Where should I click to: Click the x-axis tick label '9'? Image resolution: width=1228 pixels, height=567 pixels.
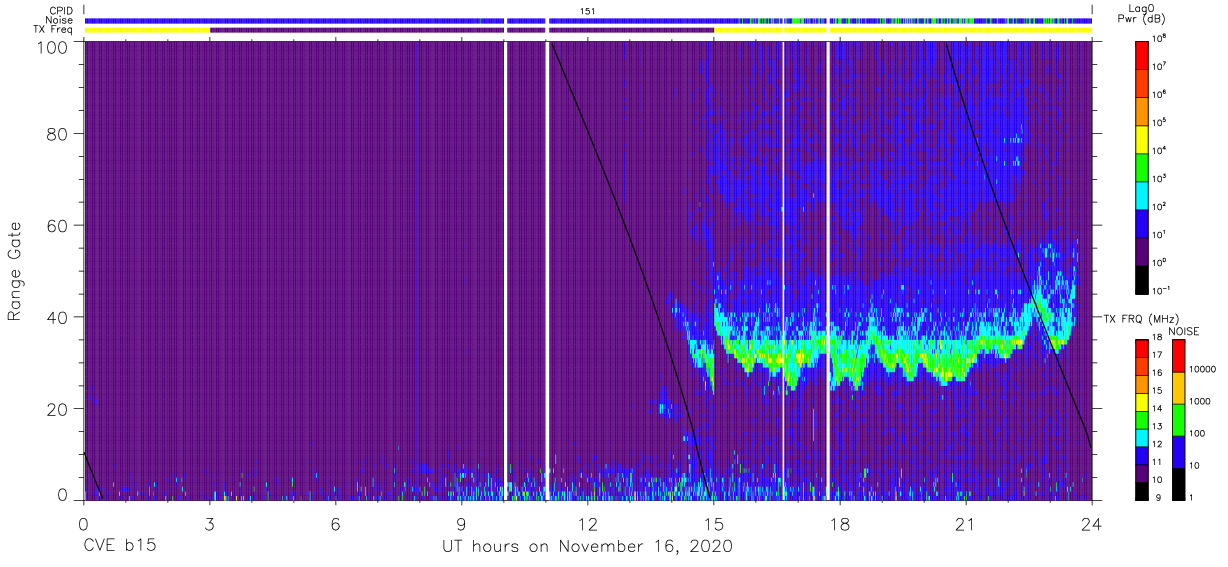[462, 523]
